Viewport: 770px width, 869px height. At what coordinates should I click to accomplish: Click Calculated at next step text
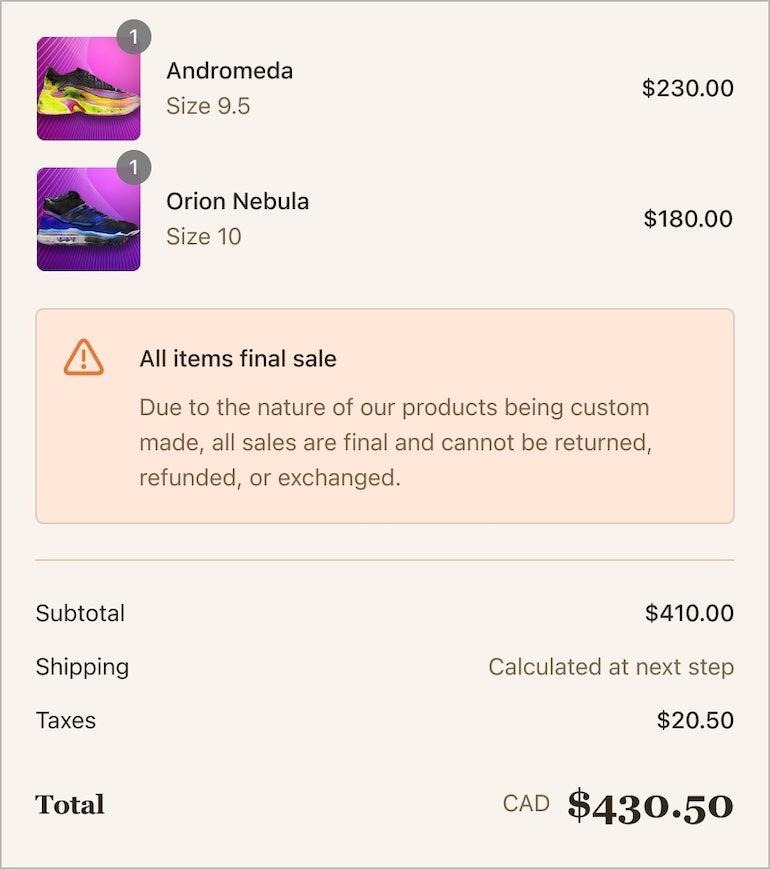click(611, 666)
